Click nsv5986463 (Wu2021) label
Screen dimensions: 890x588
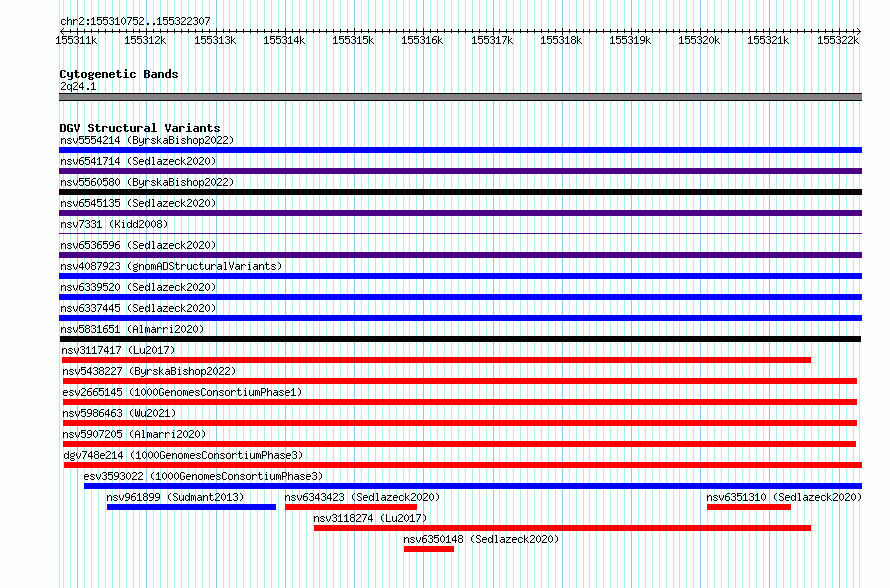point(119,413)
